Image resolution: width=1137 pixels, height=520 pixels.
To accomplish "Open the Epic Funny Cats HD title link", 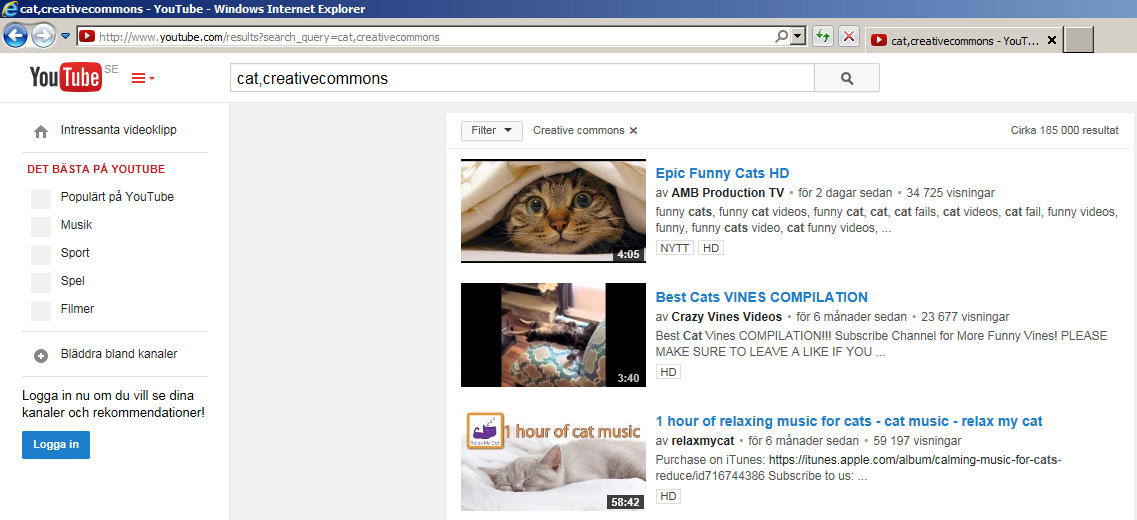I will (x=722, y=173).
